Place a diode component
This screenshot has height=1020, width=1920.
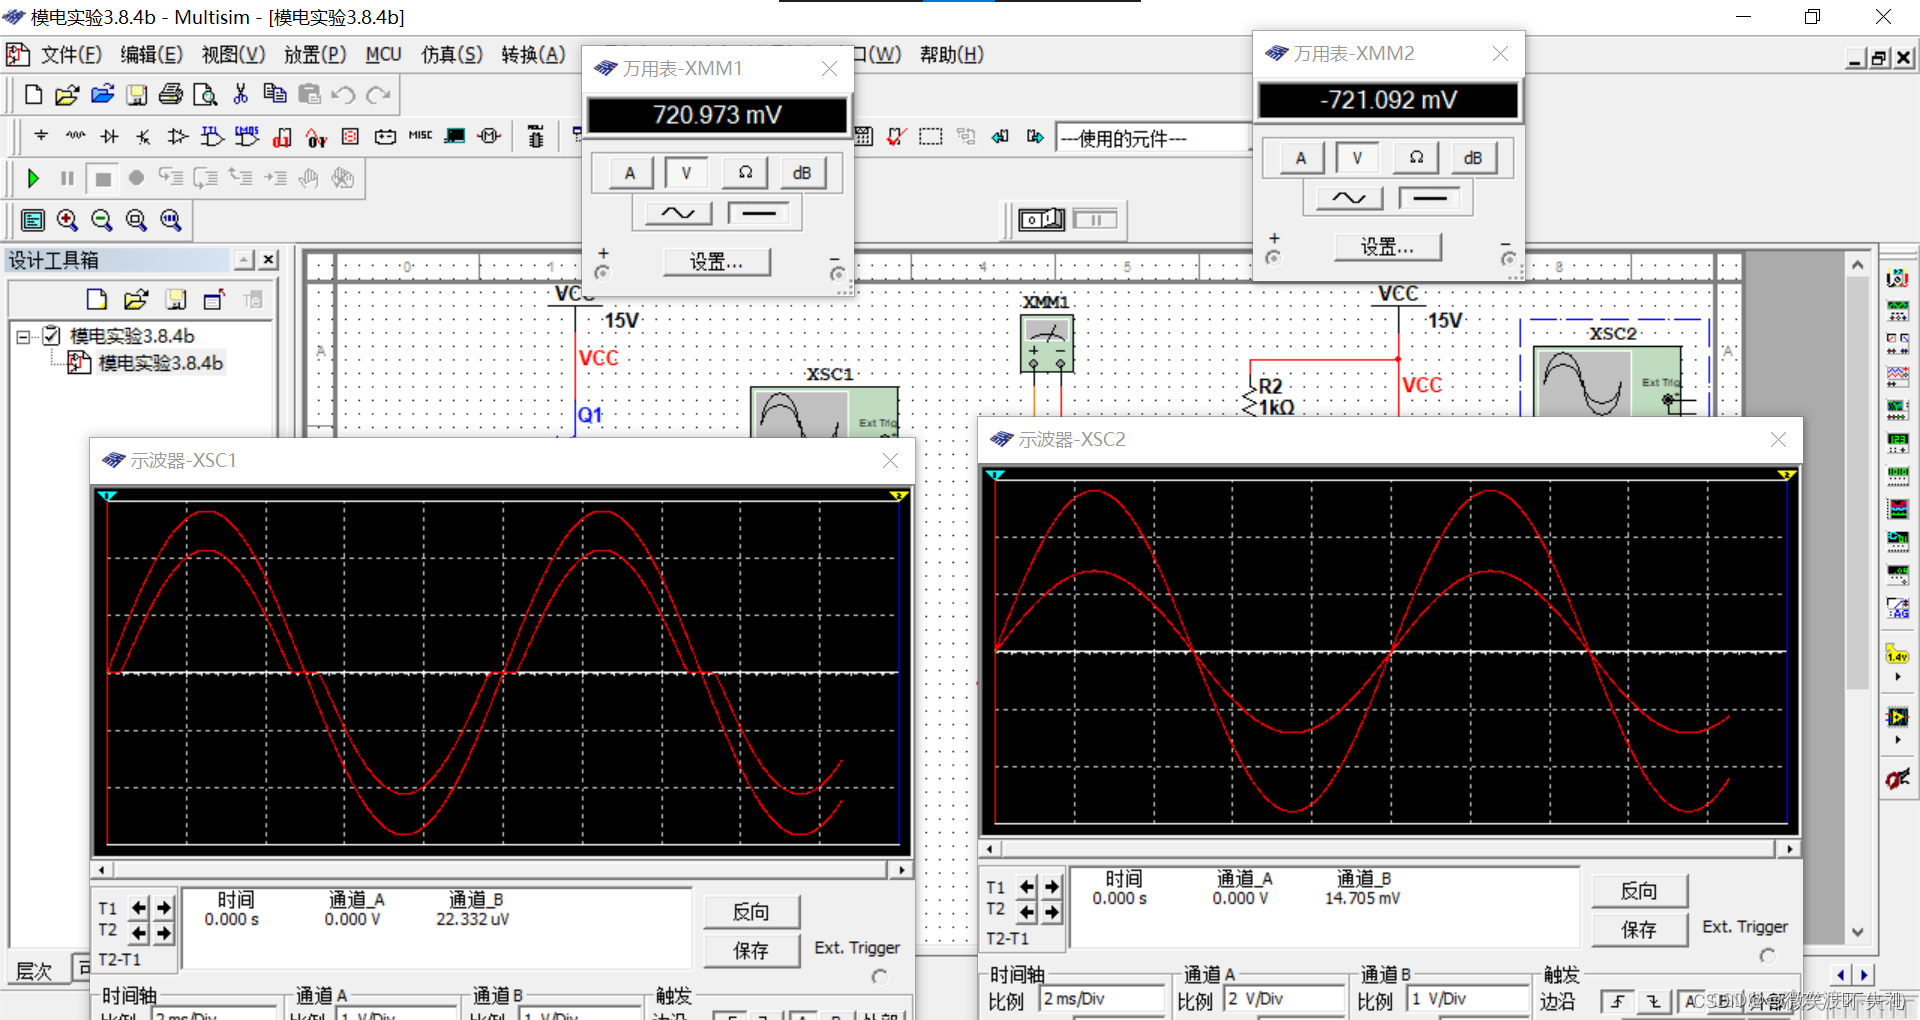110,136
